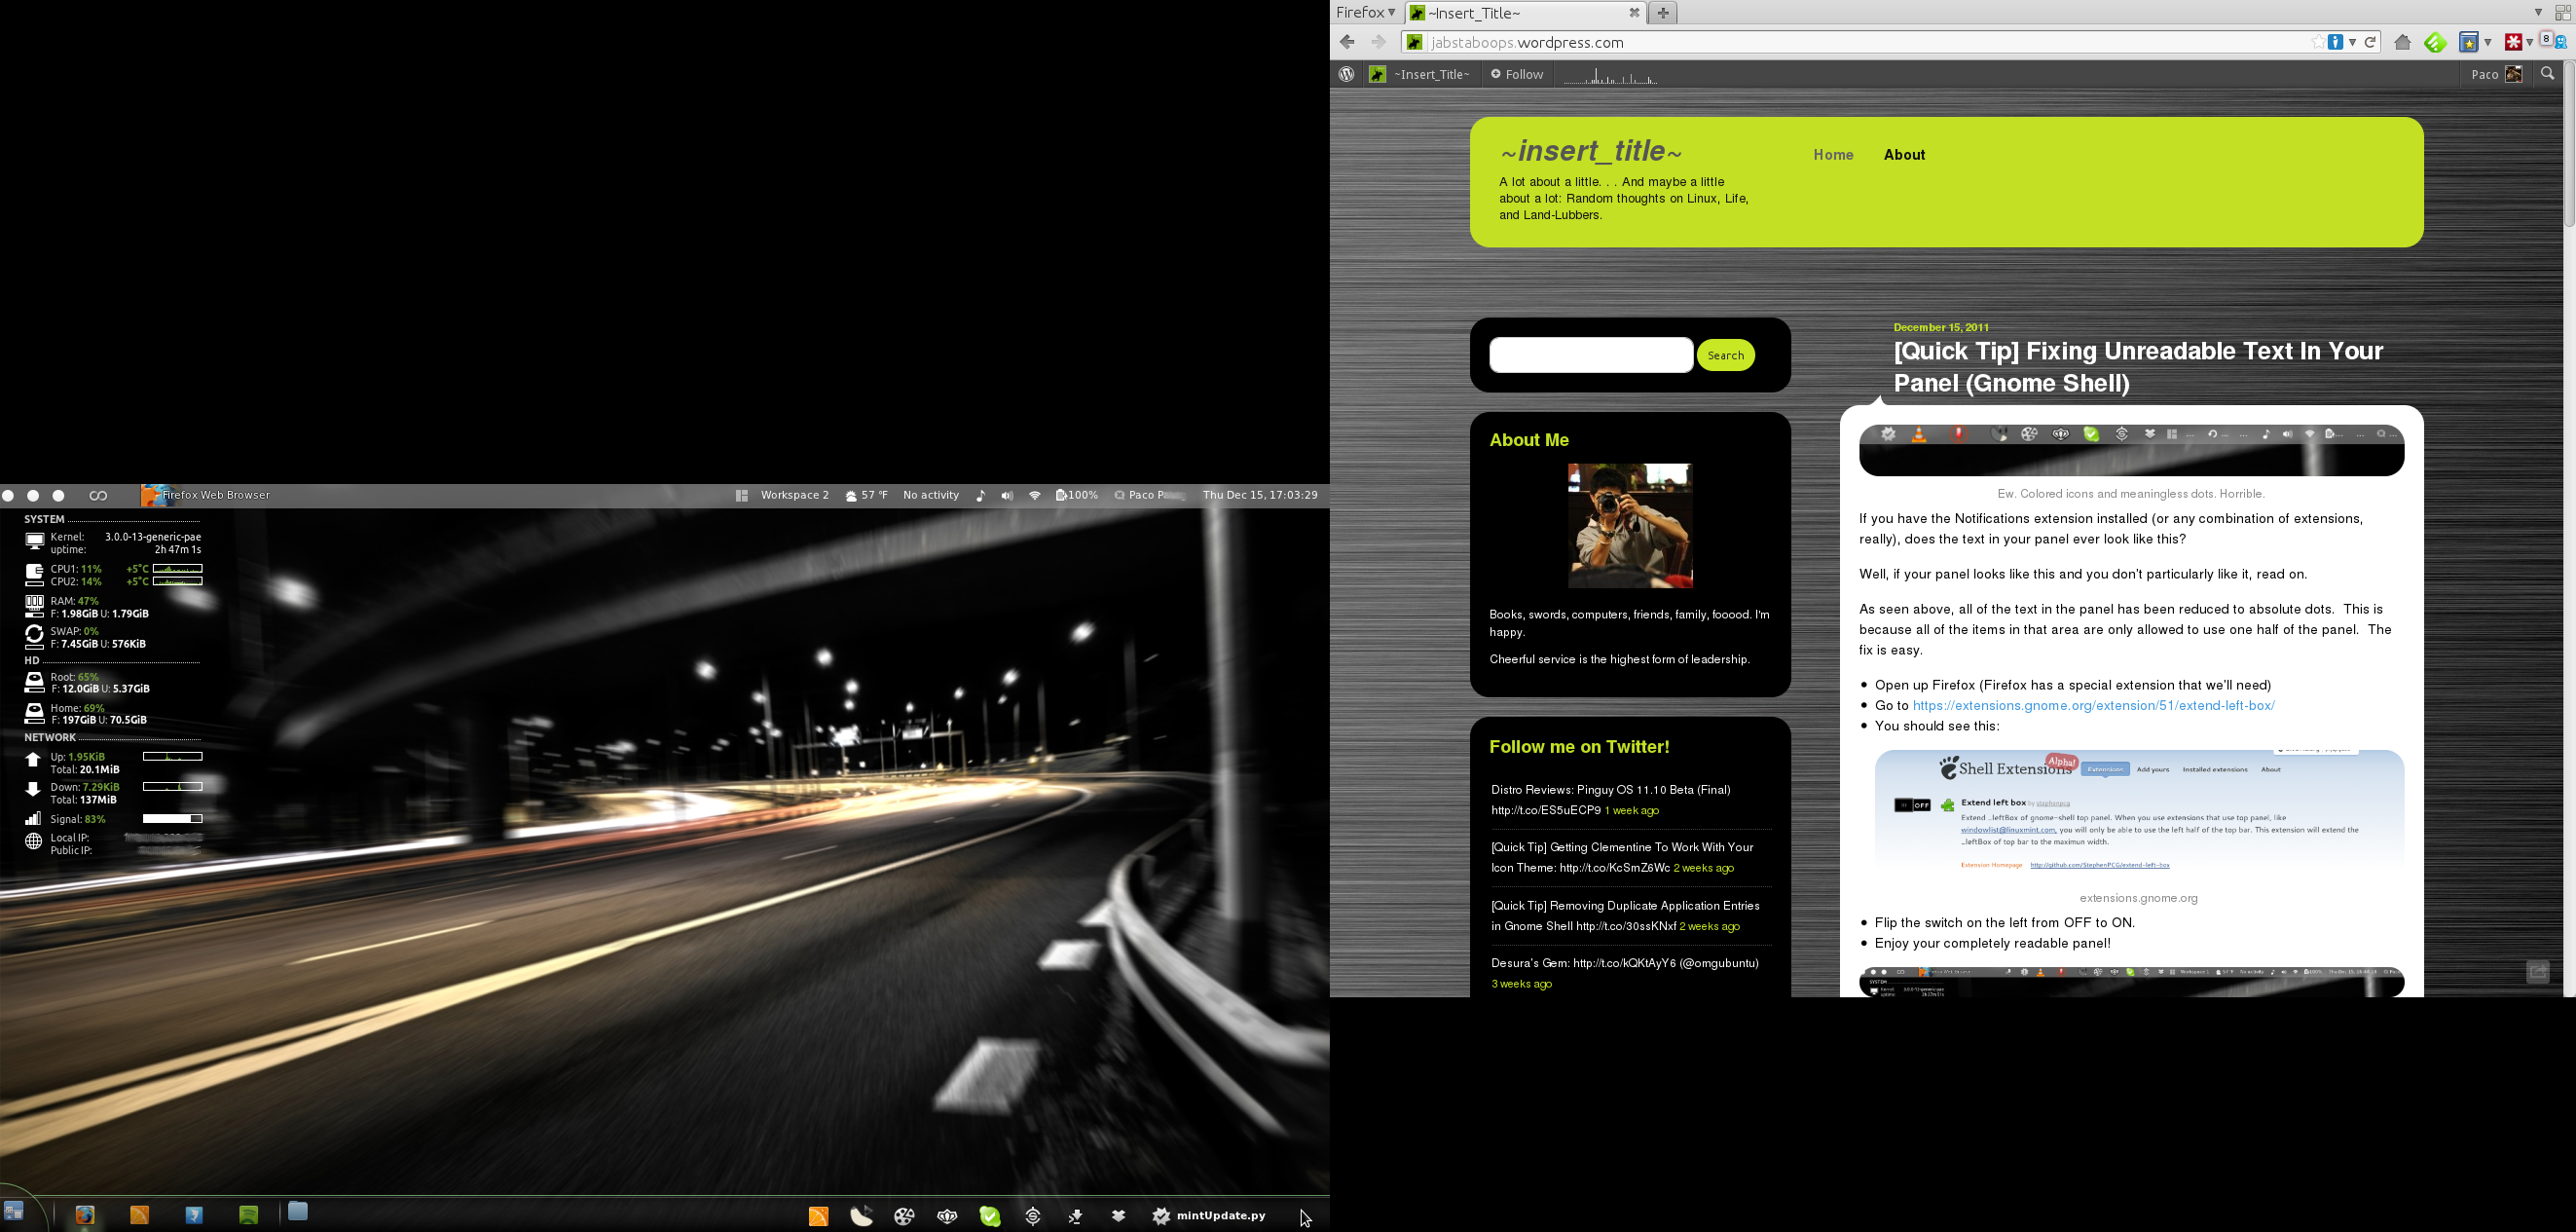The width and height of the screenshot is (2576, 1232).
Task: Go back with Firefox back arrow
Action: click(1347, 42)
